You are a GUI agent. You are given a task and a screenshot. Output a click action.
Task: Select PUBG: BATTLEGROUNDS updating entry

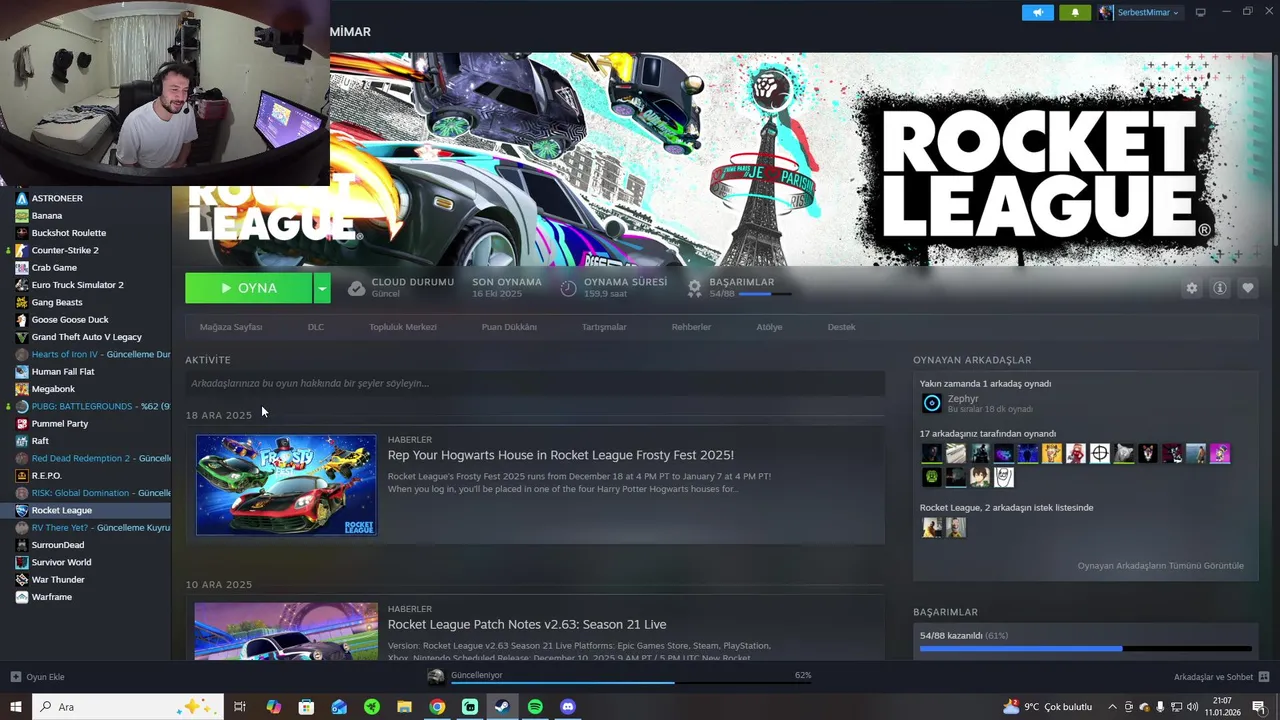(92, 406)
